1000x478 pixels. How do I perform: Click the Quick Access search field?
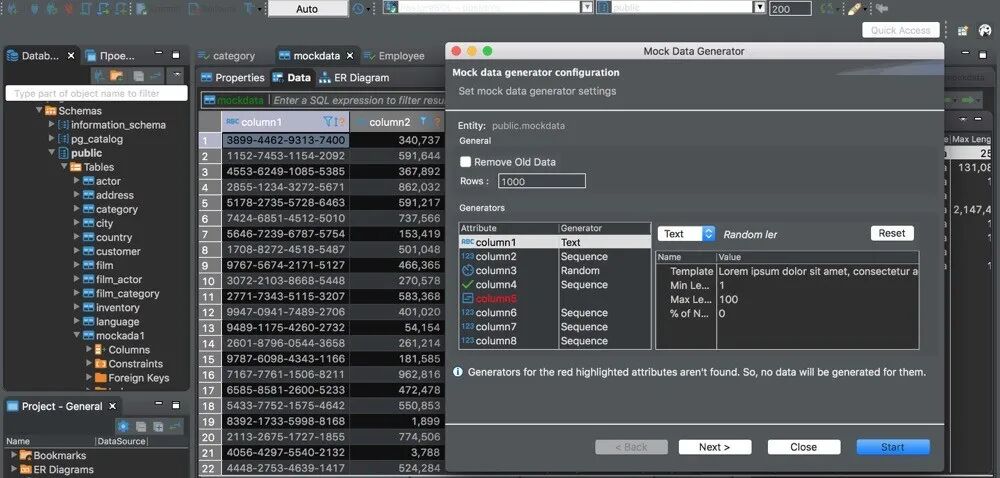pos(901,30)
